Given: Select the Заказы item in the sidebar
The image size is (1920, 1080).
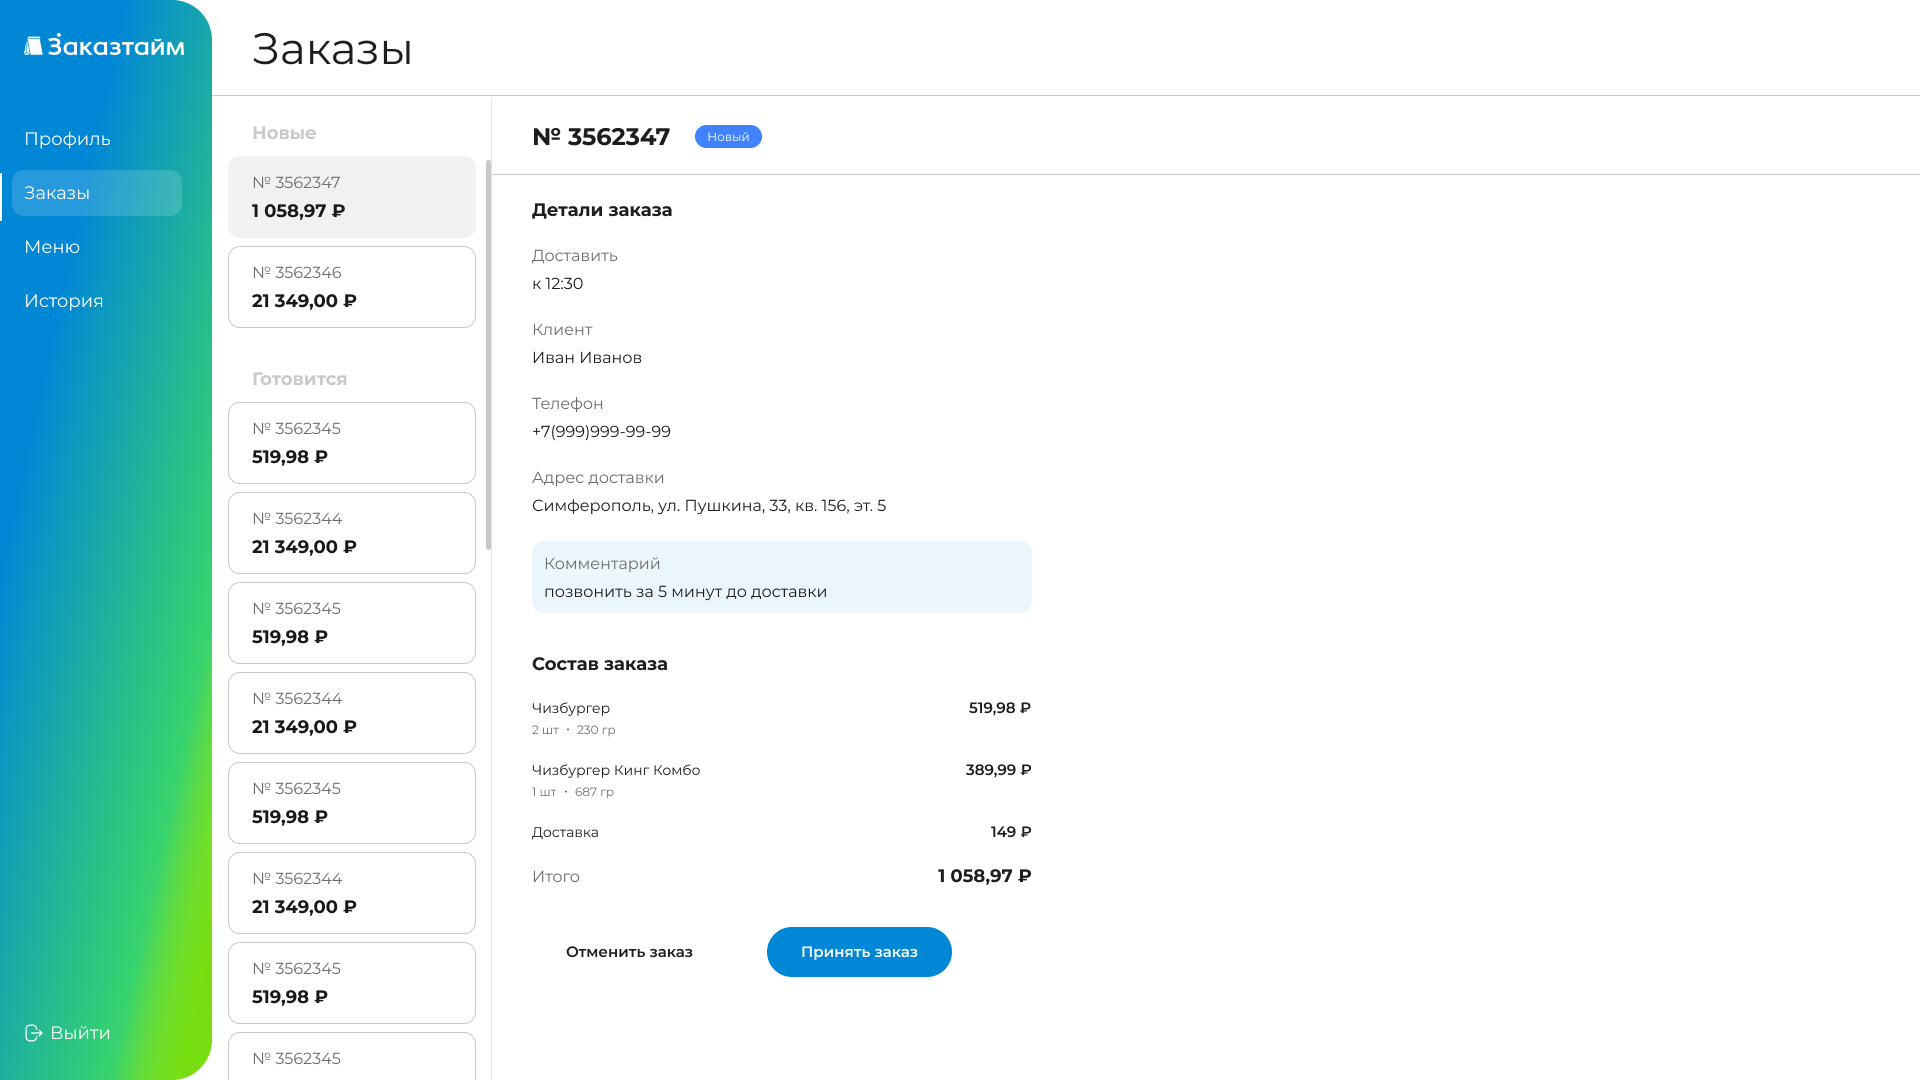Looking at the screenshot, I should click(97, 193).
